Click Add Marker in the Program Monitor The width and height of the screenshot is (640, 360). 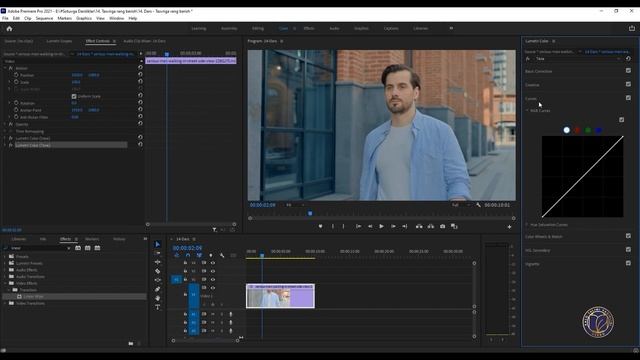coord(320,226)
